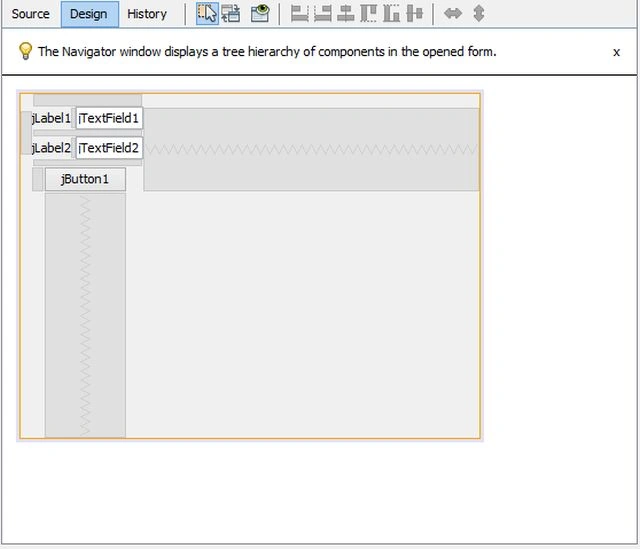Align components right in column
This screenshot has height=549, width=640.
point(323,13)
